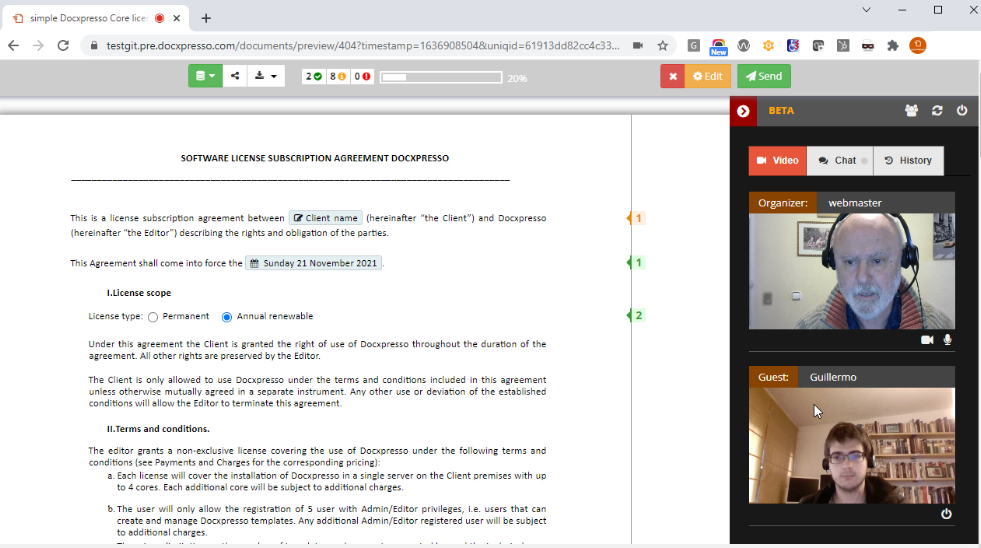Open the tab search chevron dropdown
Screen dimensions: 981x548
click(x=867, y=10)
